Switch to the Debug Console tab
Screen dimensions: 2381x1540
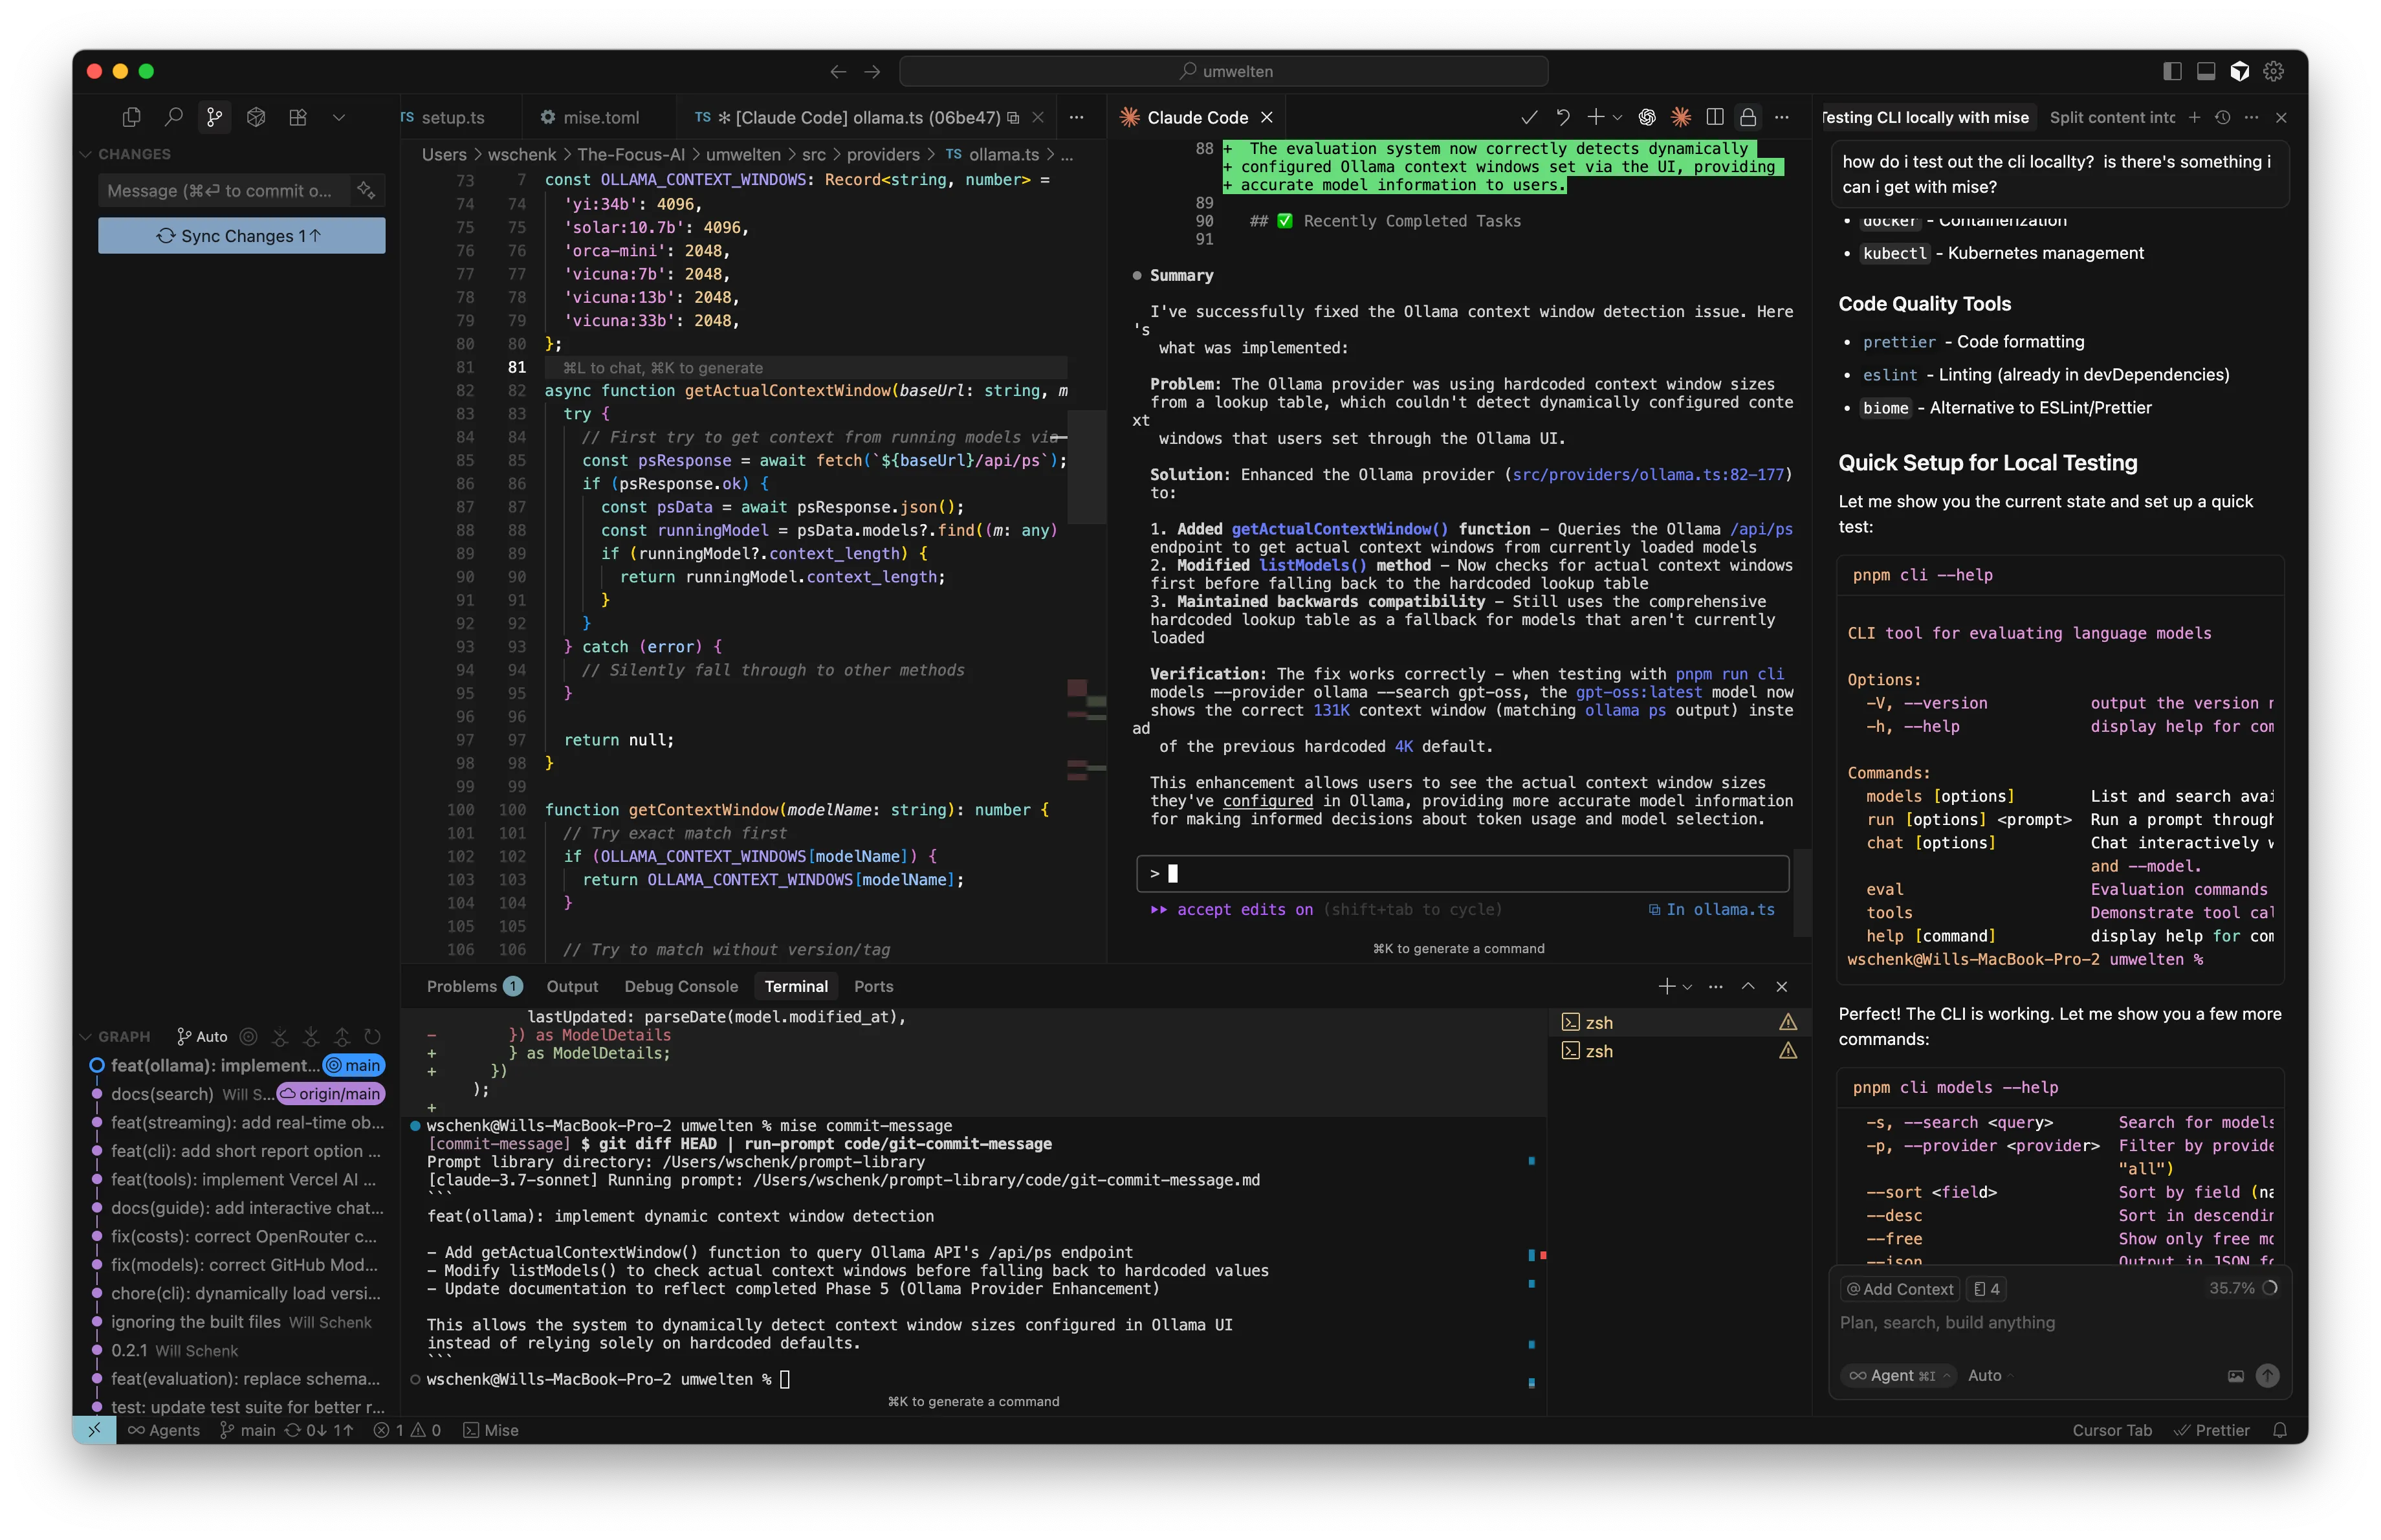click(681, 986)
